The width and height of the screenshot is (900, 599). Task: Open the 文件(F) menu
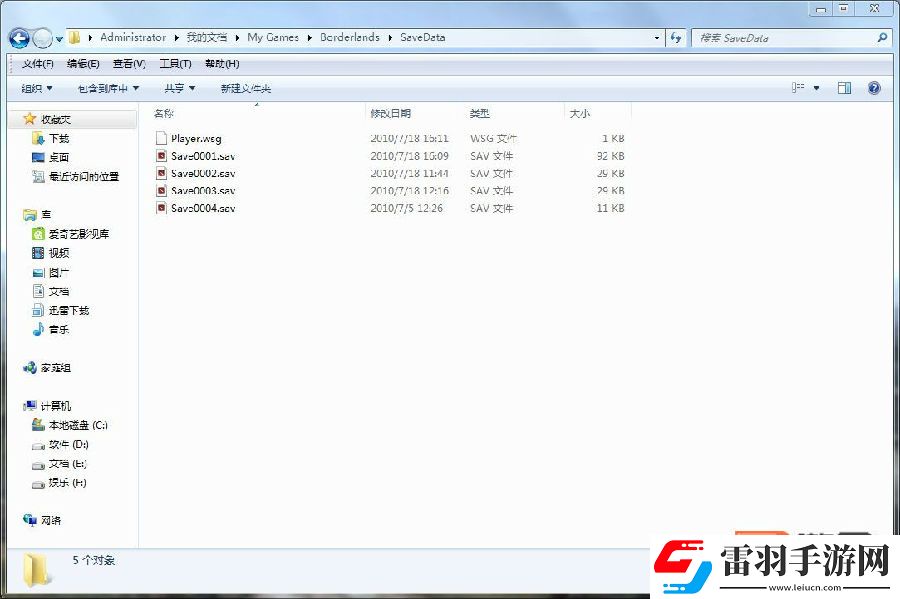(38, 64)
